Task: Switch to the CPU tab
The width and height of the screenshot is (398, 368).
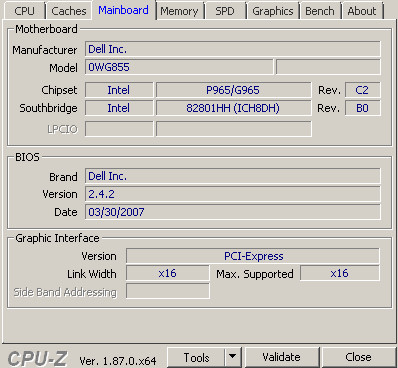Action: click(x=24, y=11)
